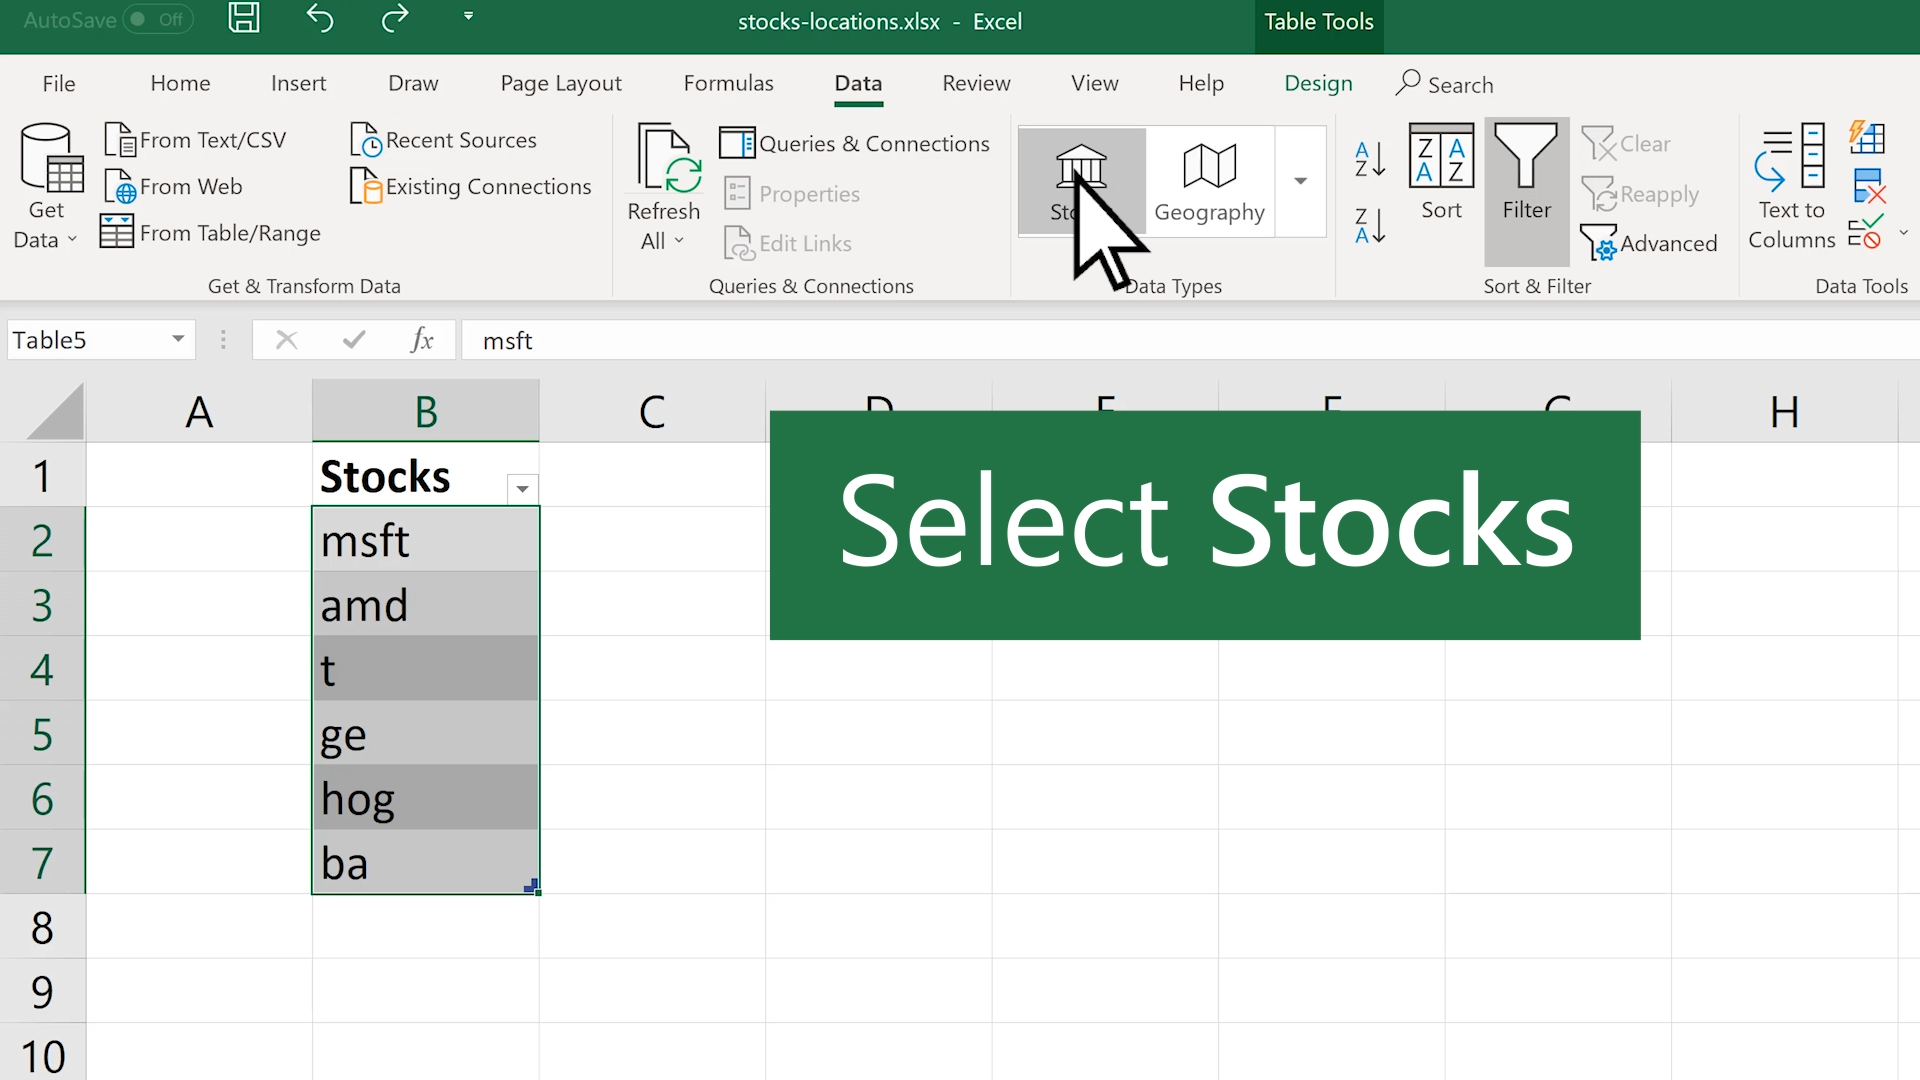This screenshot has width=1920, height=1080.
Task: Select cell B2 containing msft
Action: [x=426, y=538]
